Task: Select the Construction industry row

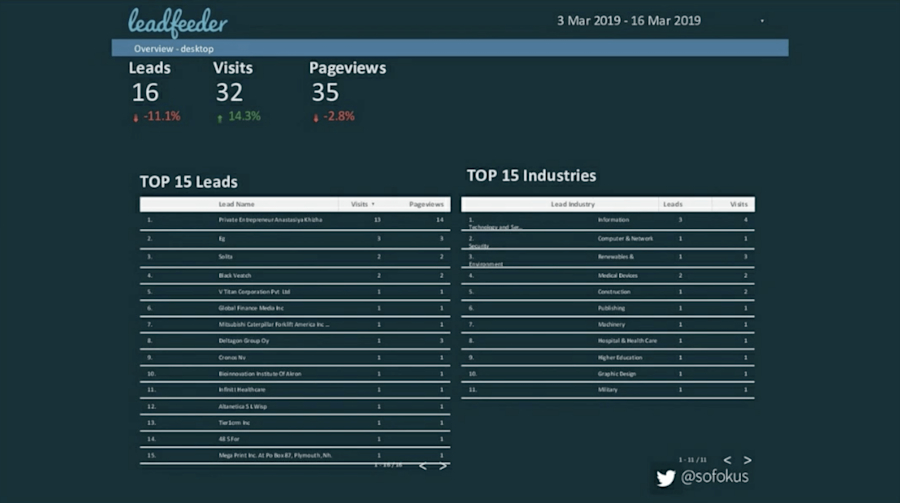Action: [x=608, y=292]
